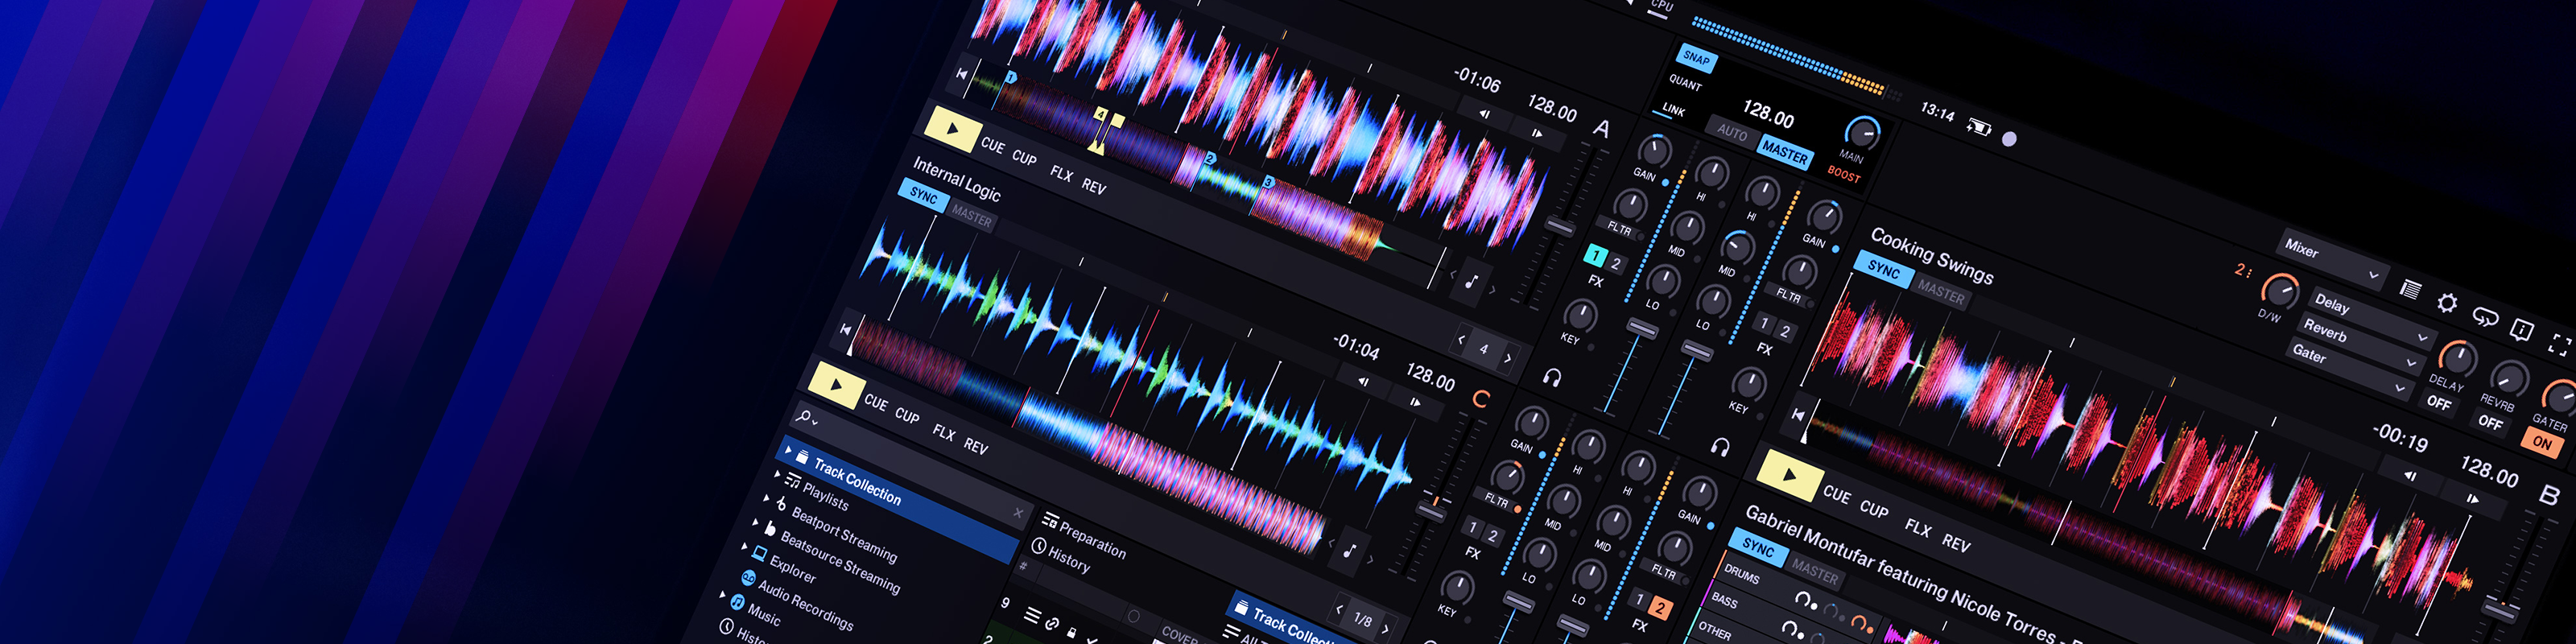Image resolution: width=2576 pixels, height=644 pixels.
Task: Start playback on the Internal Logic deck
Action: [x=836, y=385]
